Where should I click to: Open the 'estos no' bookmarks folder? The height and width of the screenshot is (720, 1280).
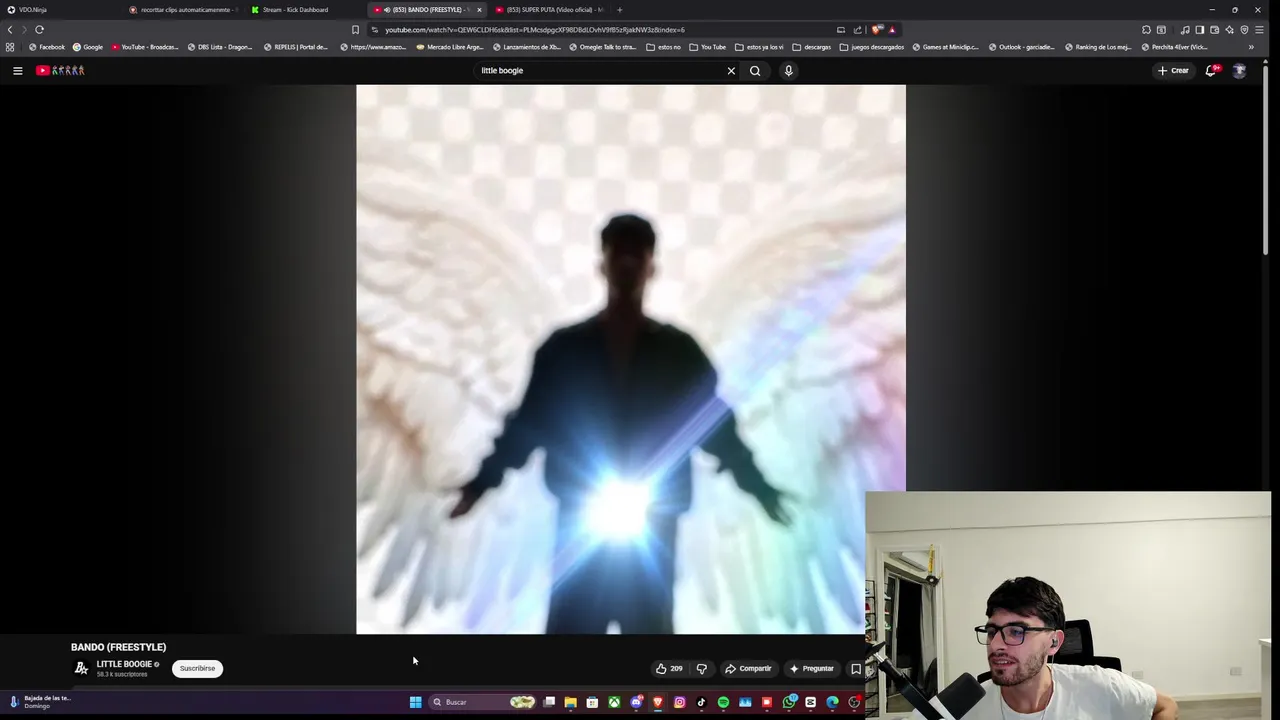tap(664, 47)
